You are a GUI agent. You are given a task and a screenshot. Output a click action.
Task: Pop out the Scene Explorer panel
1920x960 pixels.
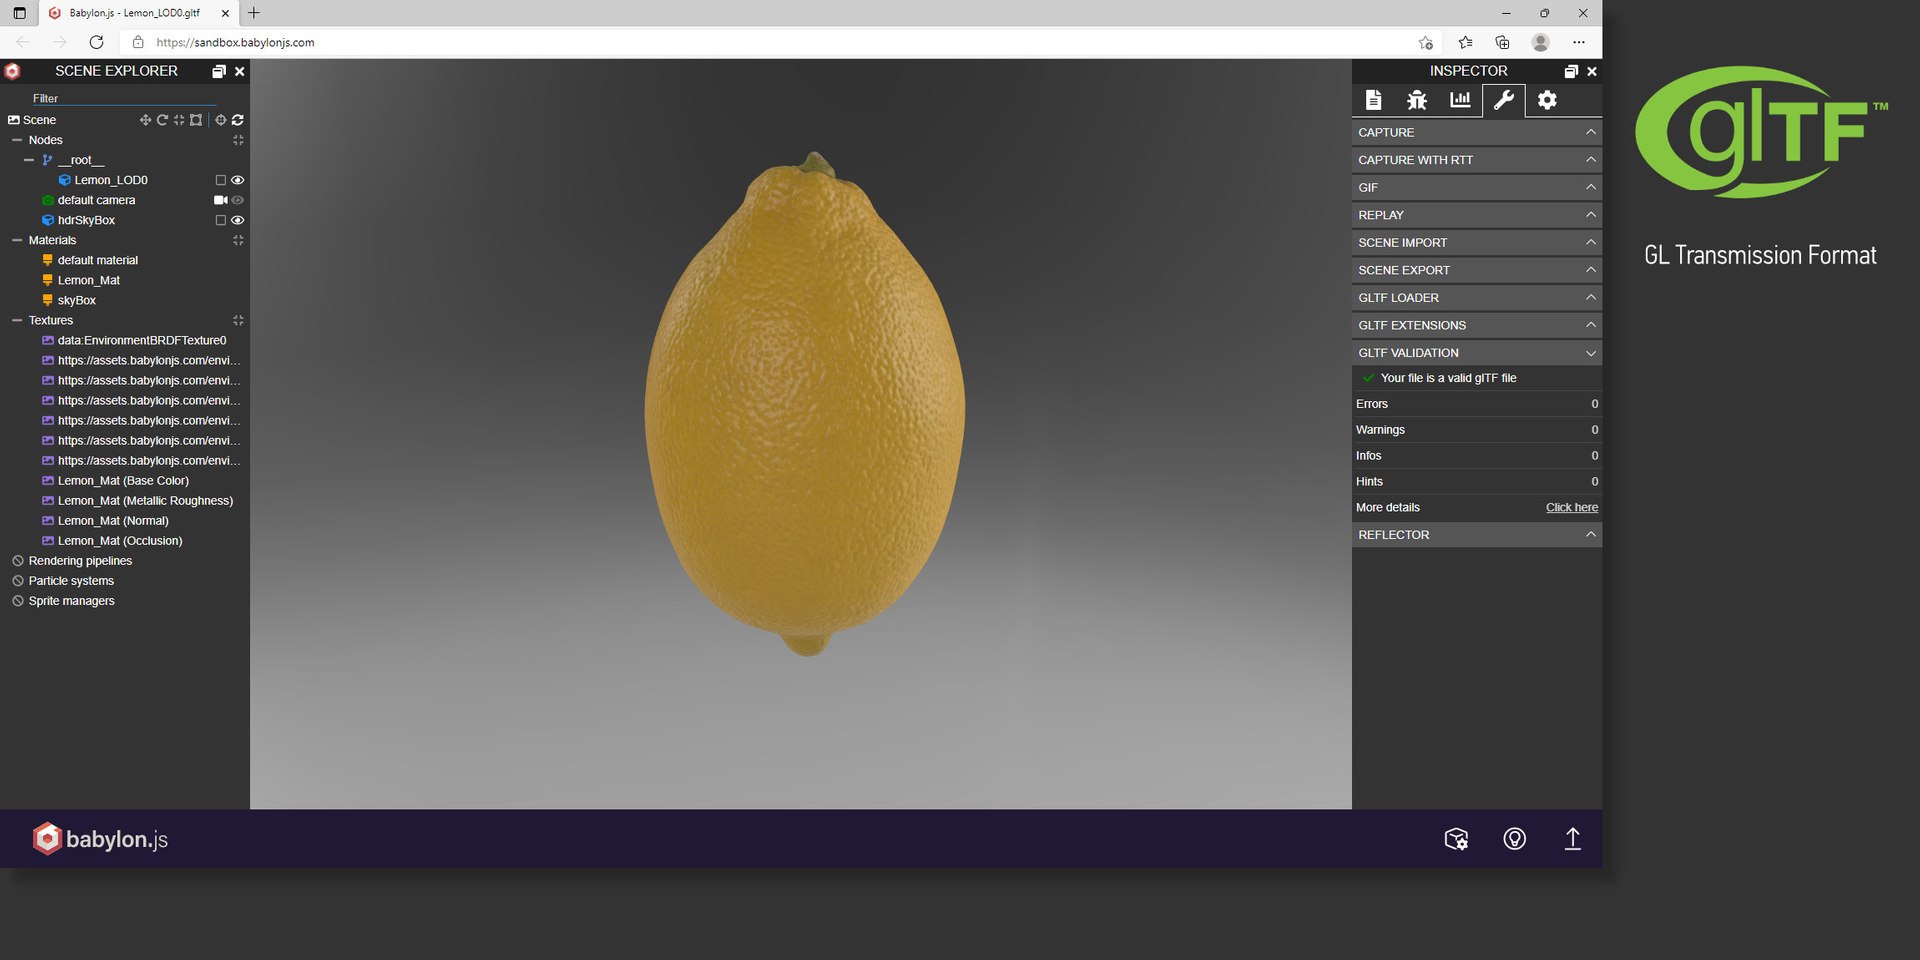pos(219,71)
